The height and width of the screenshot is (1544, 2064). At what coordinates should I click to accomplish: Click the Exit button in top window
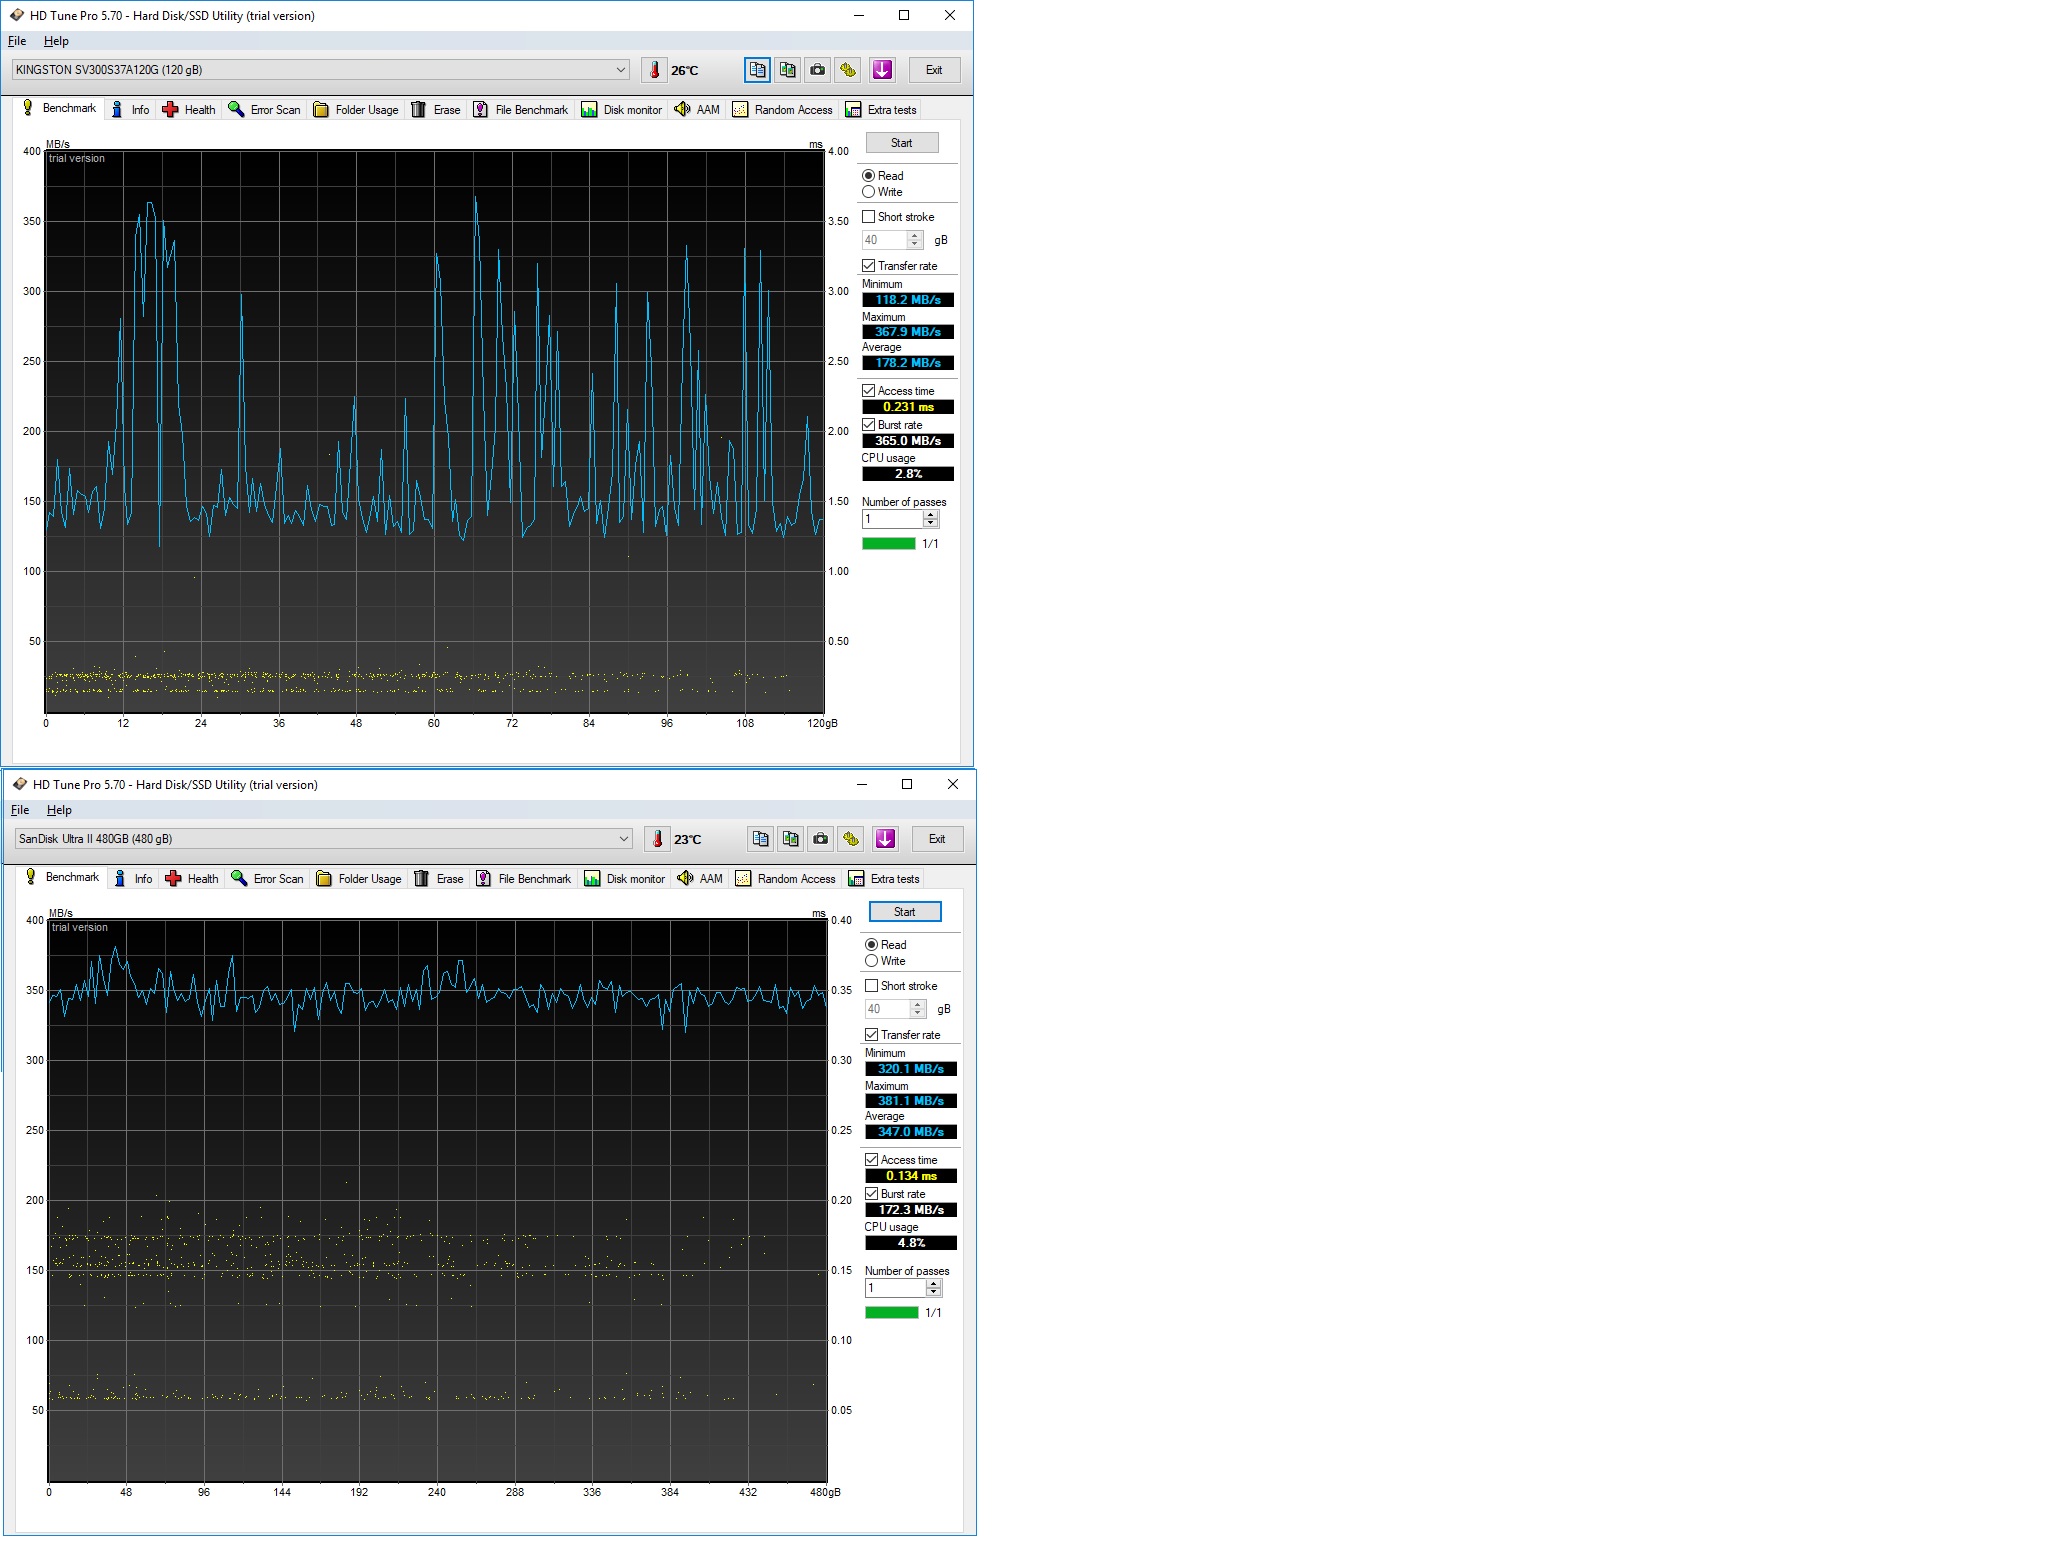[x=934, y=70]
